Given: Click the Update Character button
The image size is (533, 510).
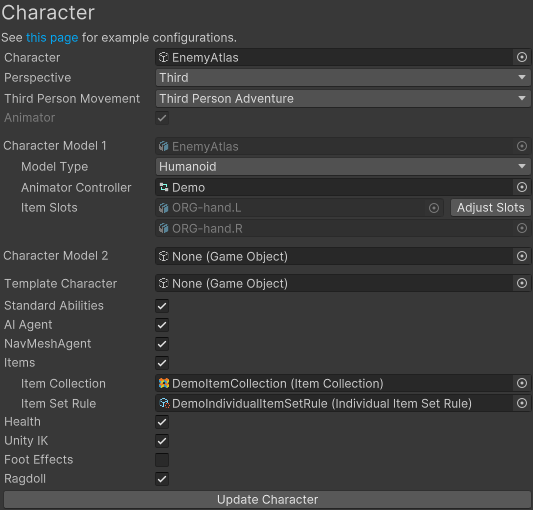Looking at the screenshot, I should (267, 499).
